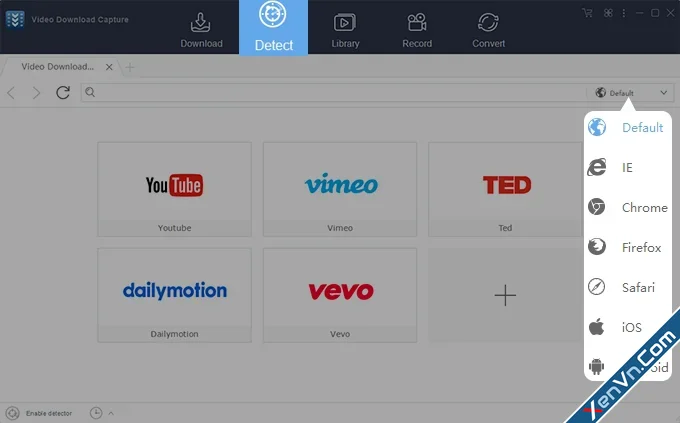Expand the up-arrow next to clock icon
The height and width of the screenshot is (423, 680).
point(111,413)
